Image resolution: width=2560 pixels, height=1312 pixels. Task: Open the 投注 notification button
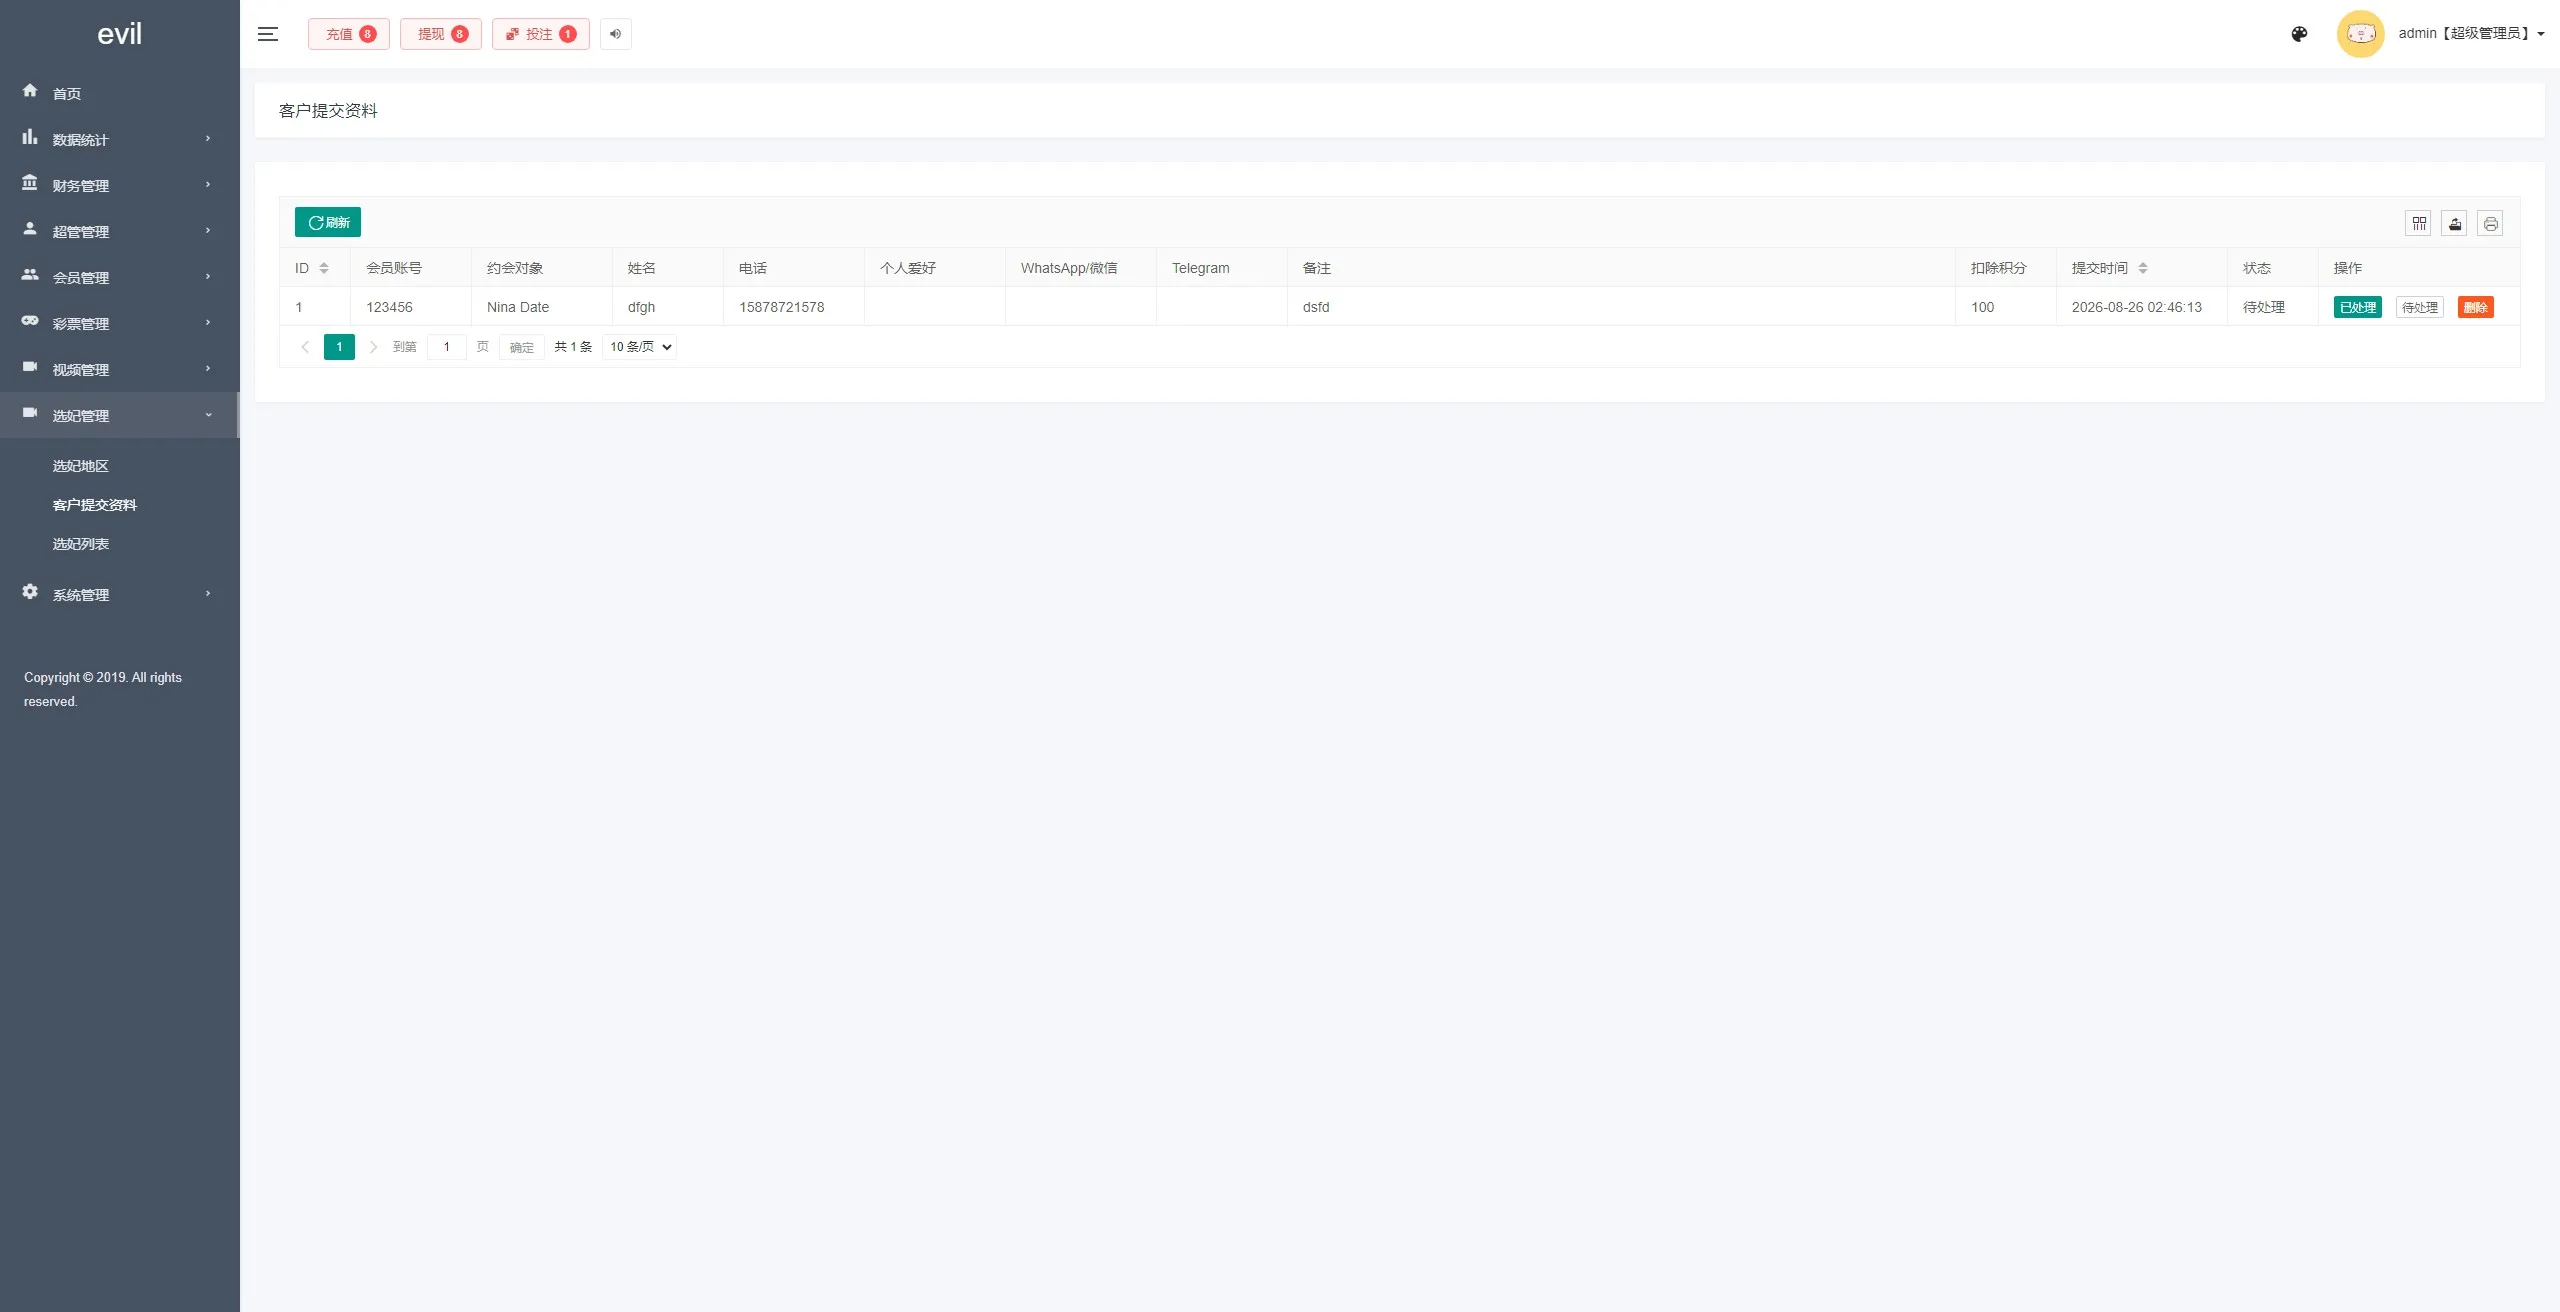(541, 34)
